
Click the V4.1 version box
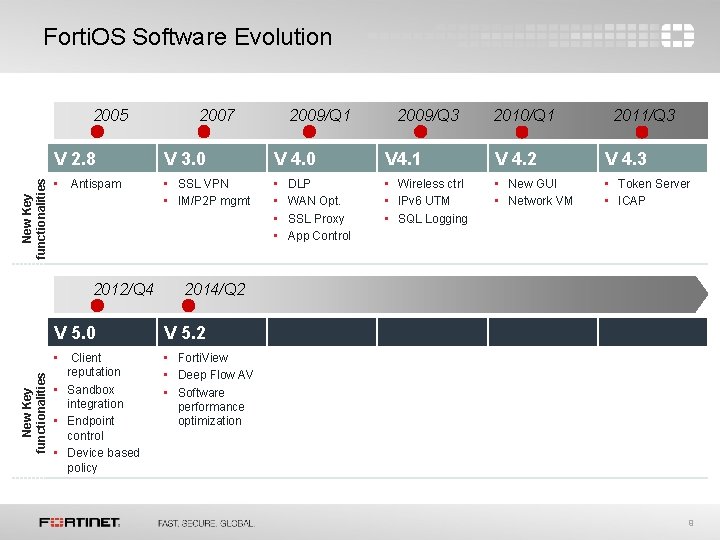coord(432,158)
